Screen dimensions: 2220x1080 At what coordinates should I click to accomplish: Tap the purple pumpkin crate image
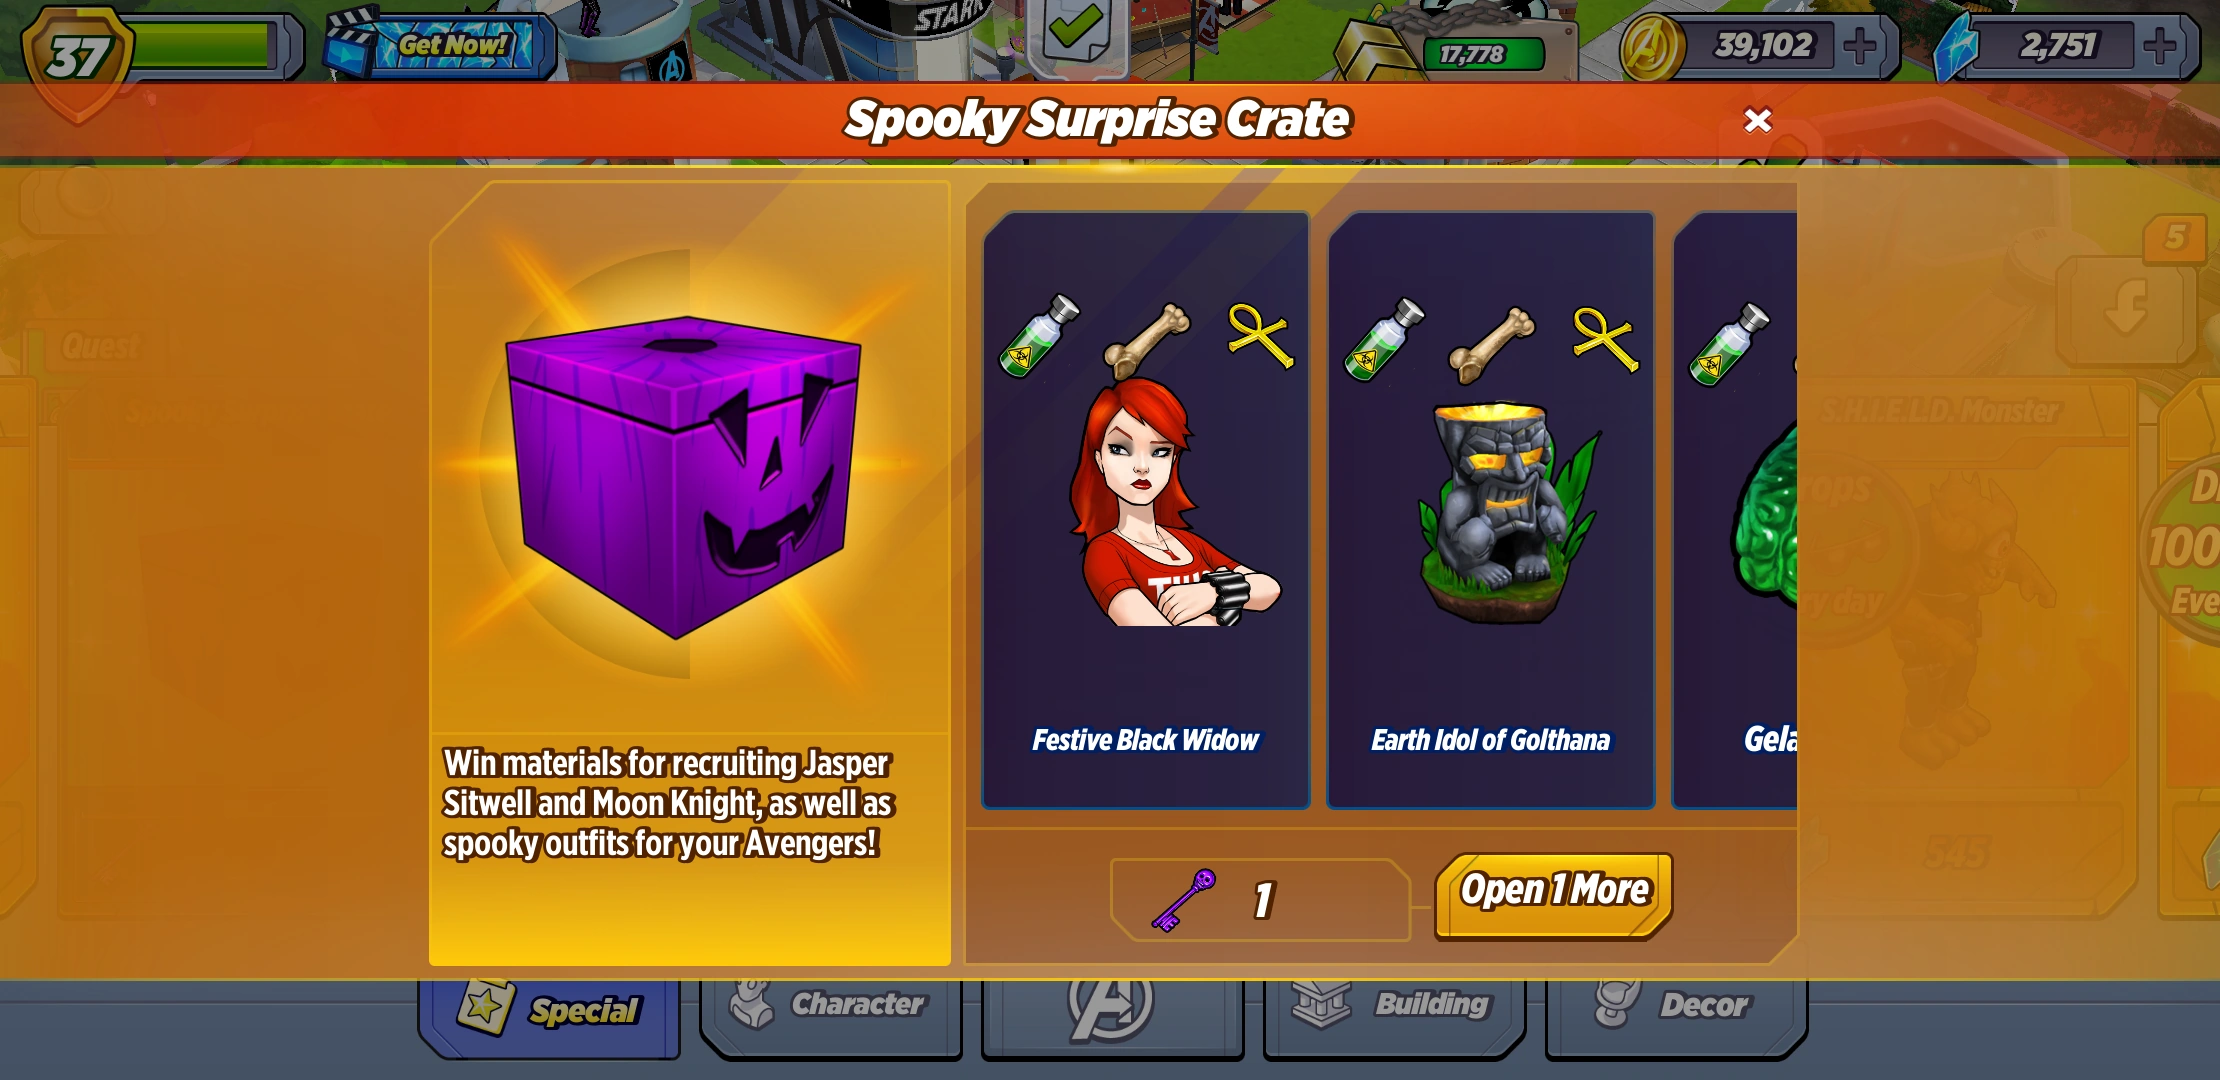tap(684, 477)
